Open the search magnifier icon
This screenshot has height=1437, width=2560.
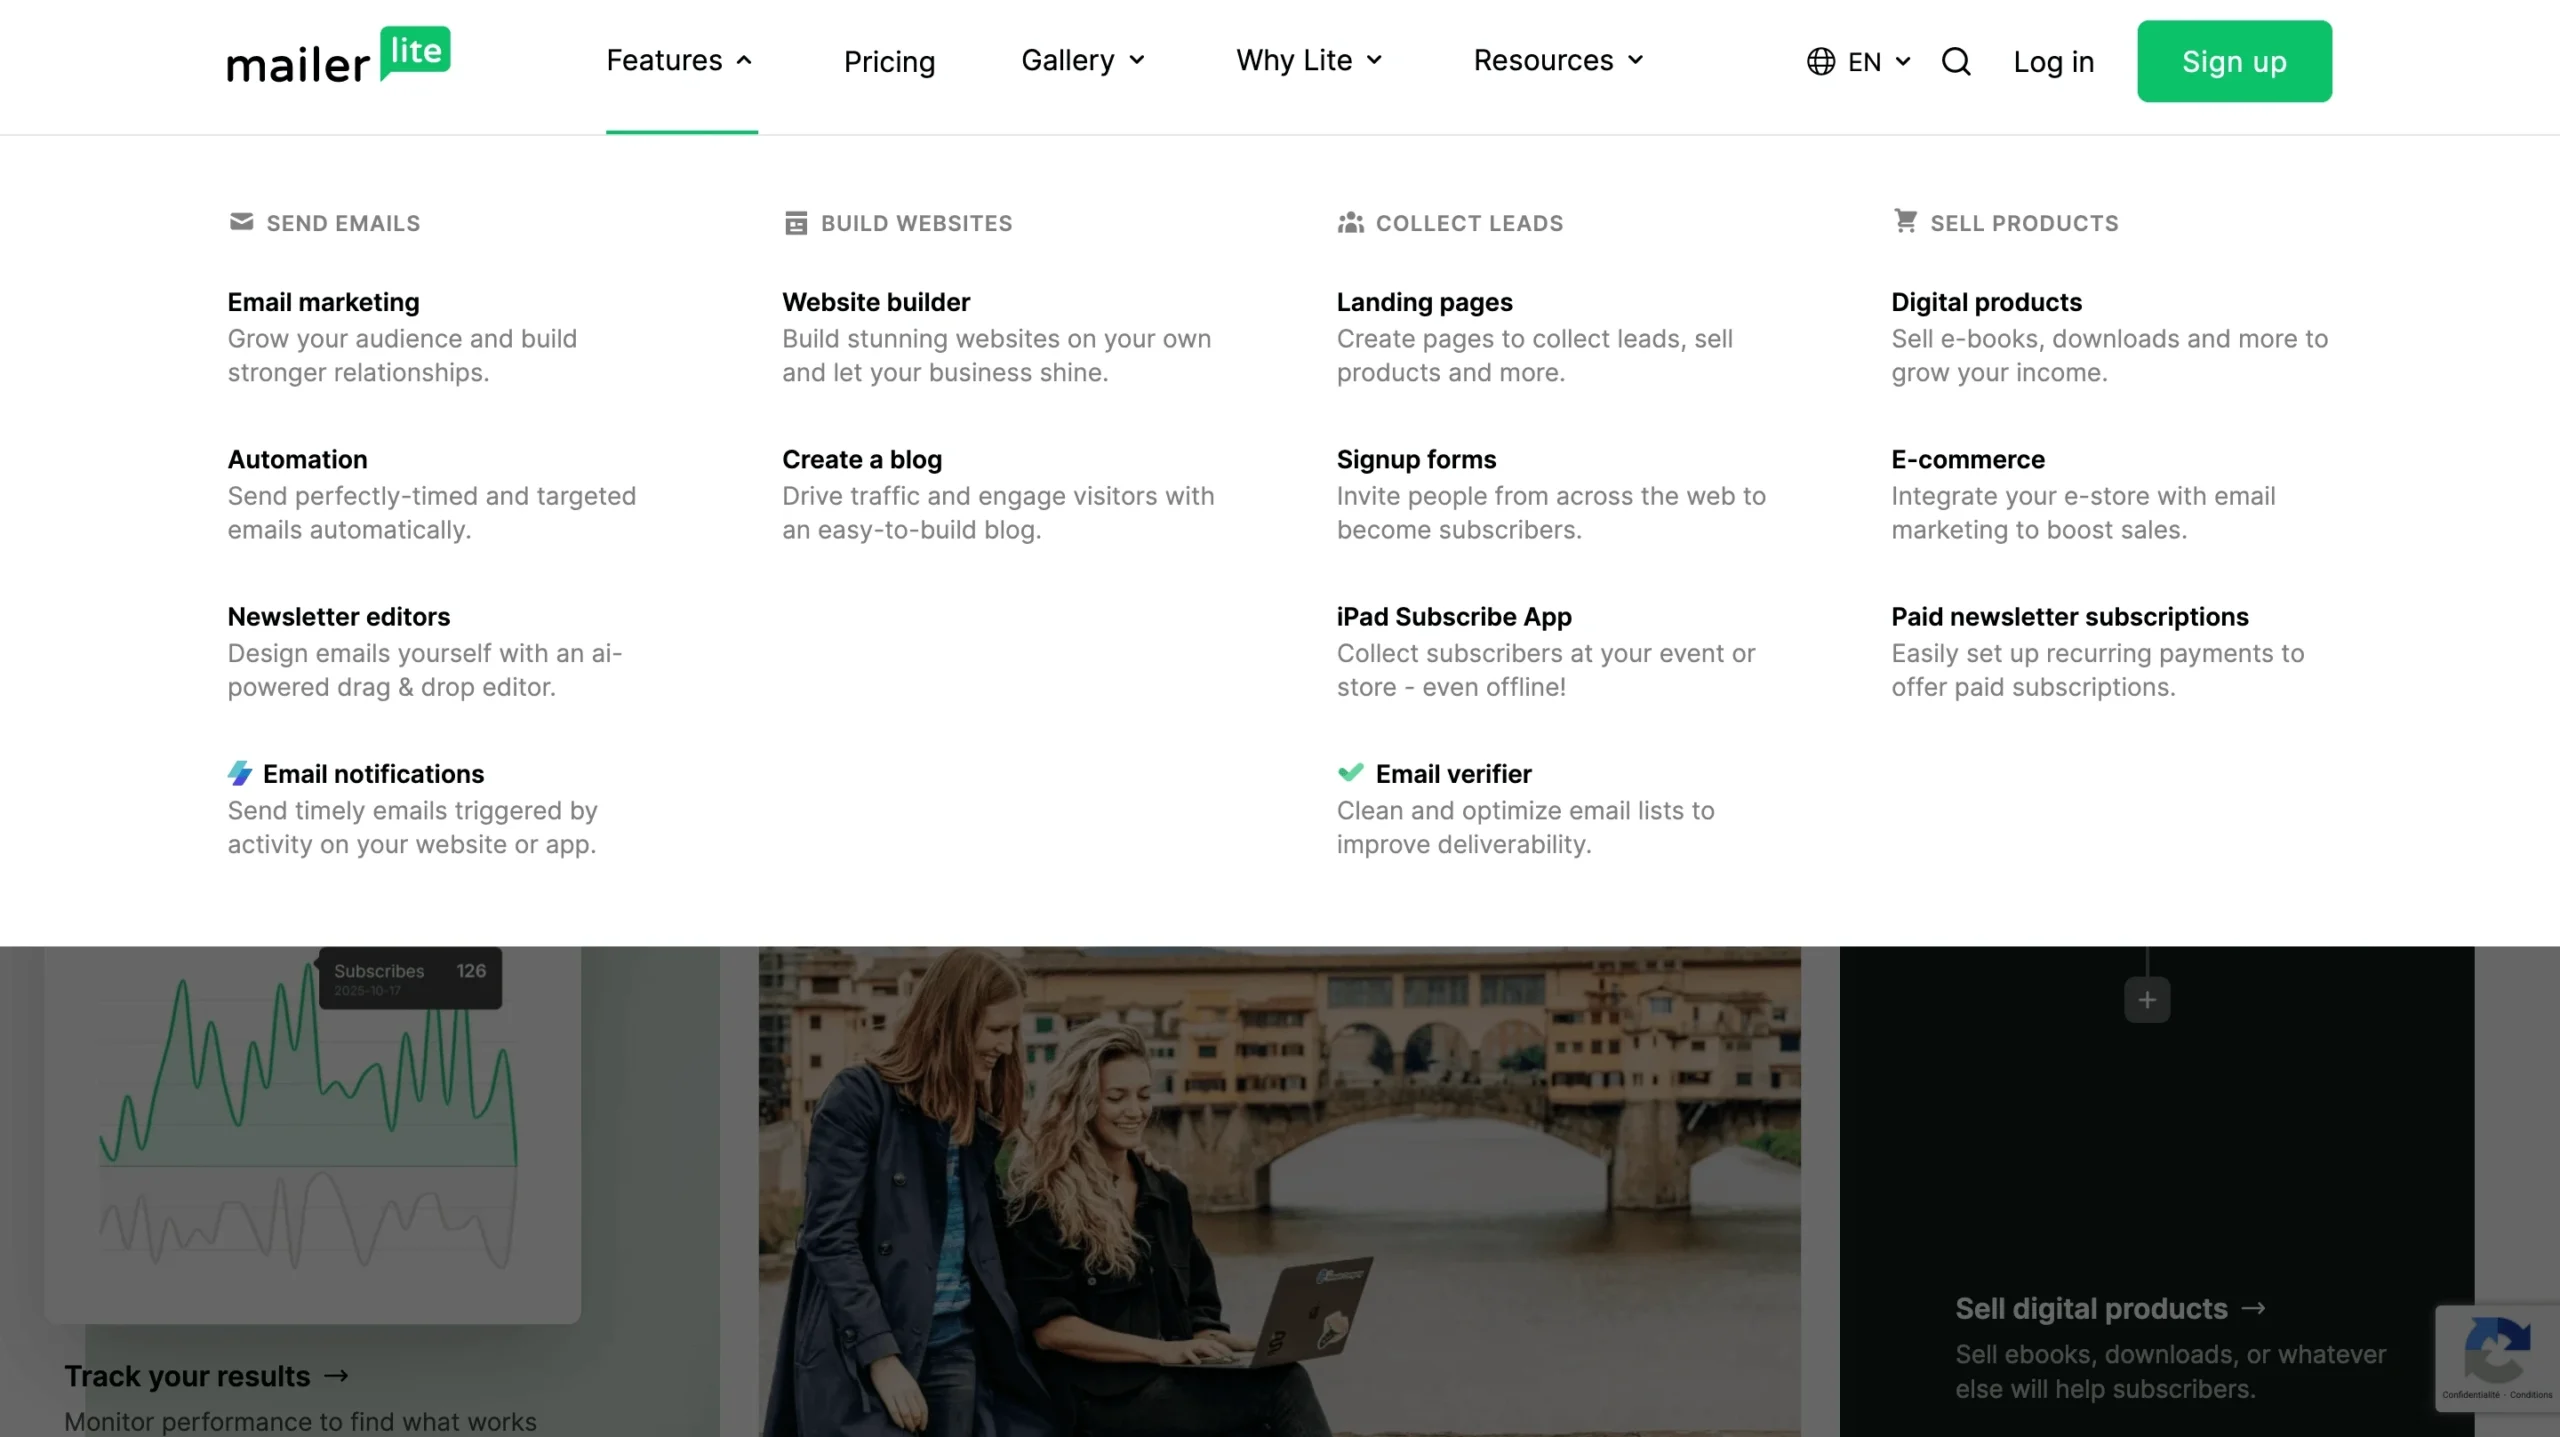pos(1956,61)
